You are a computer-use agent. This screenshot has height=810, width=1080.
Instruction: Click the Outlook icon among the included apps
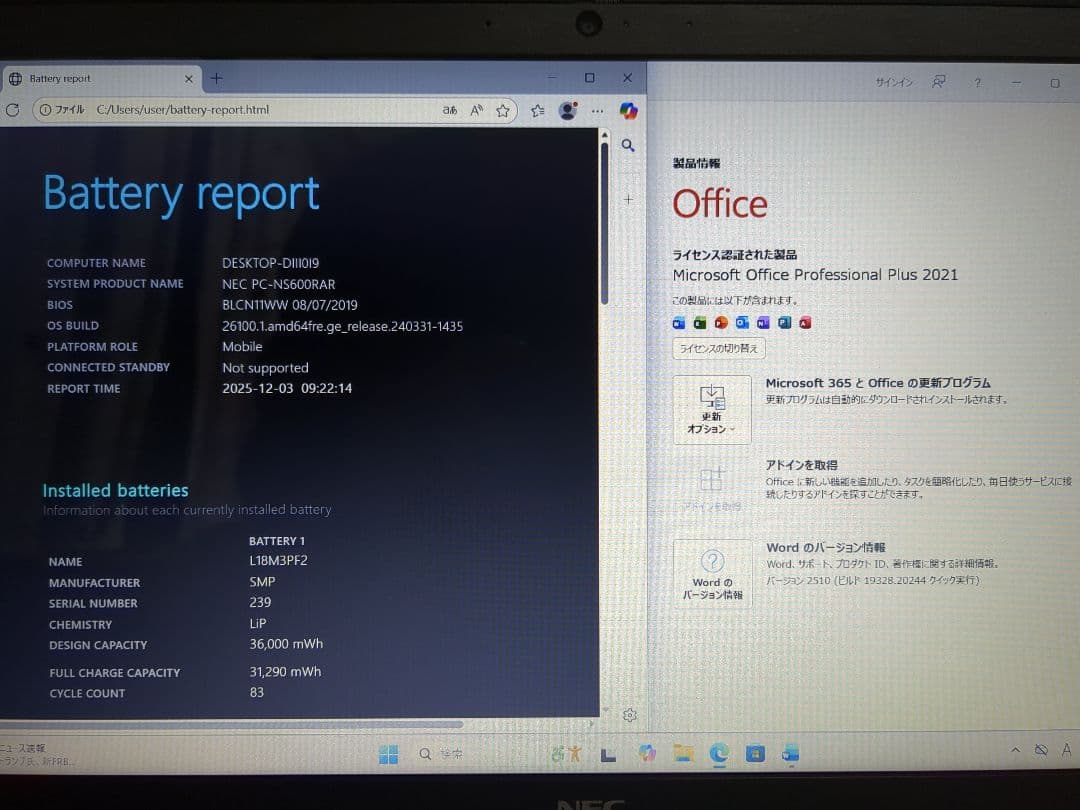tap(741, 322)
